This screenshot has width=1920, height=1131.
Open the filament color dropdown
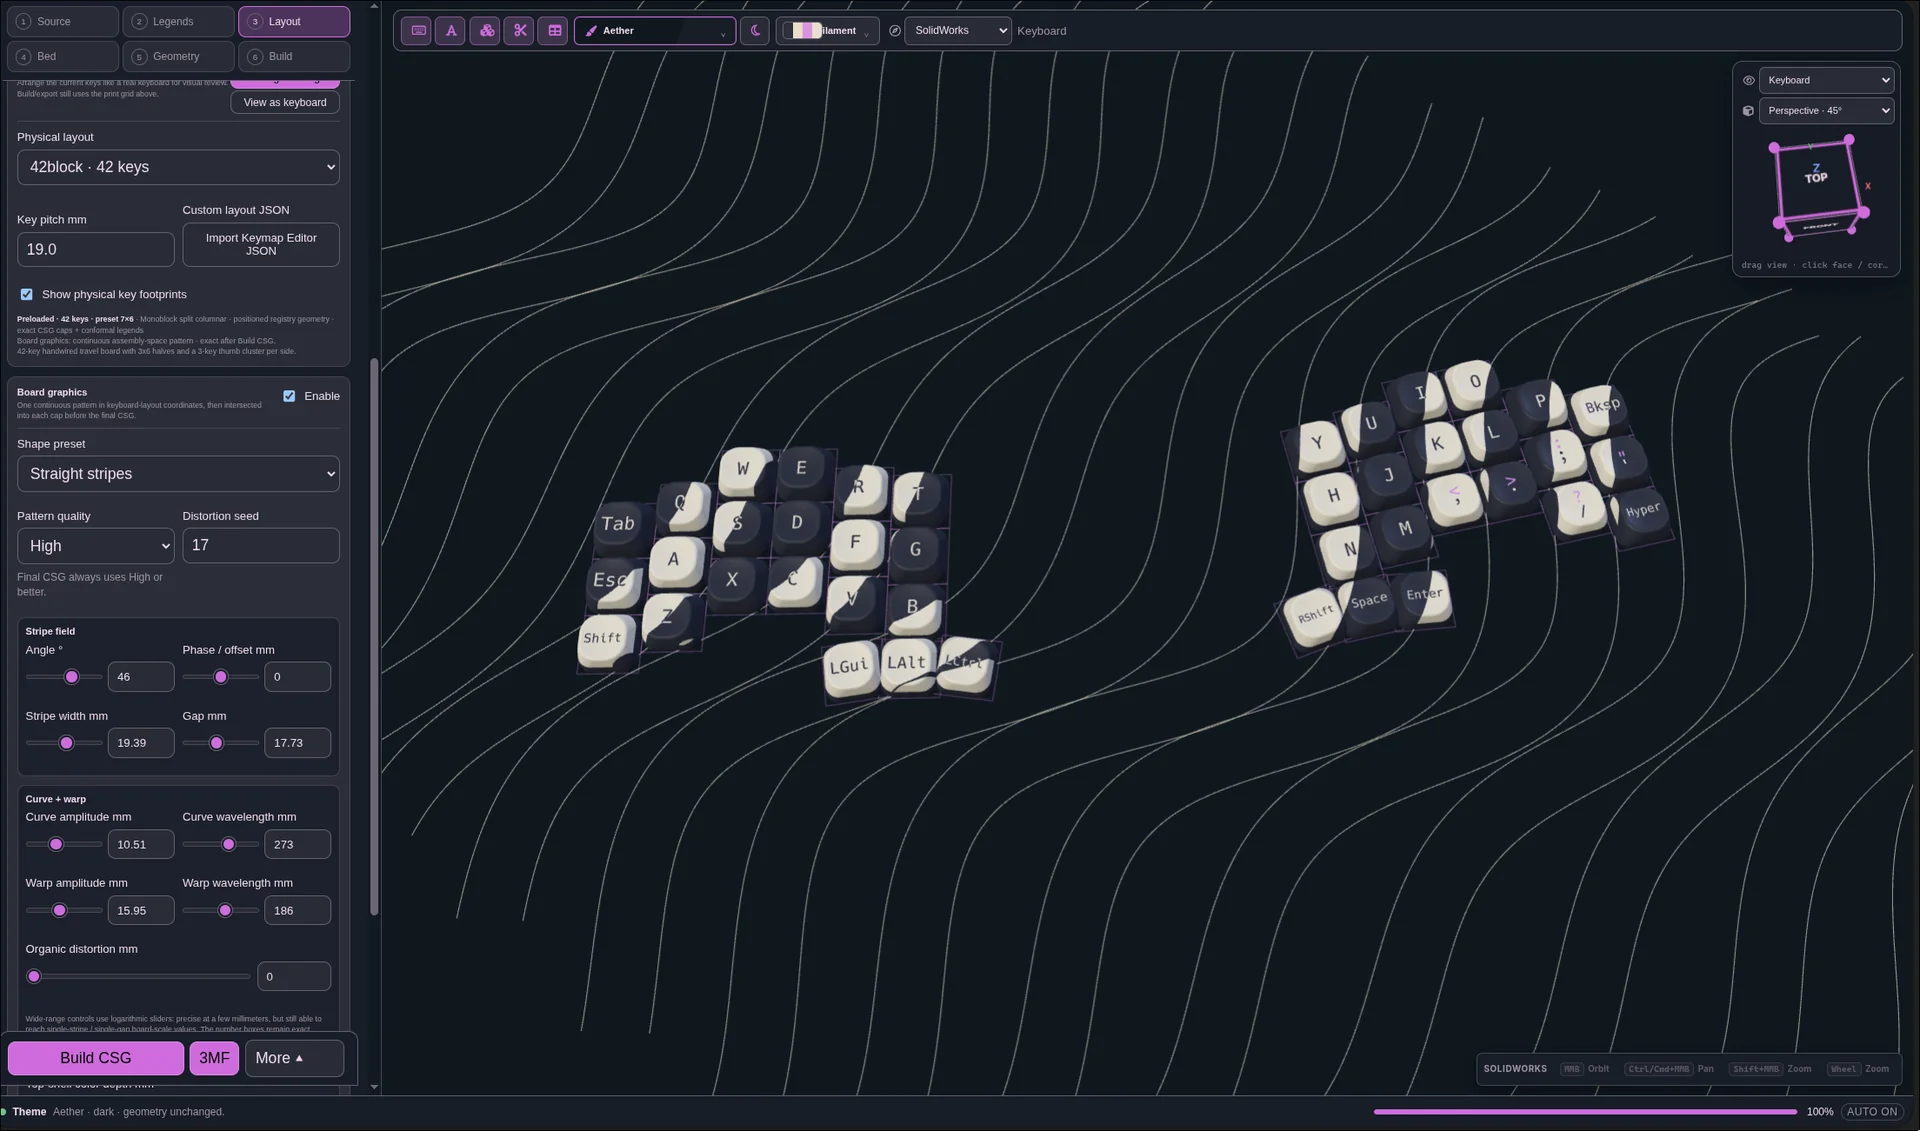click(827, 31)
